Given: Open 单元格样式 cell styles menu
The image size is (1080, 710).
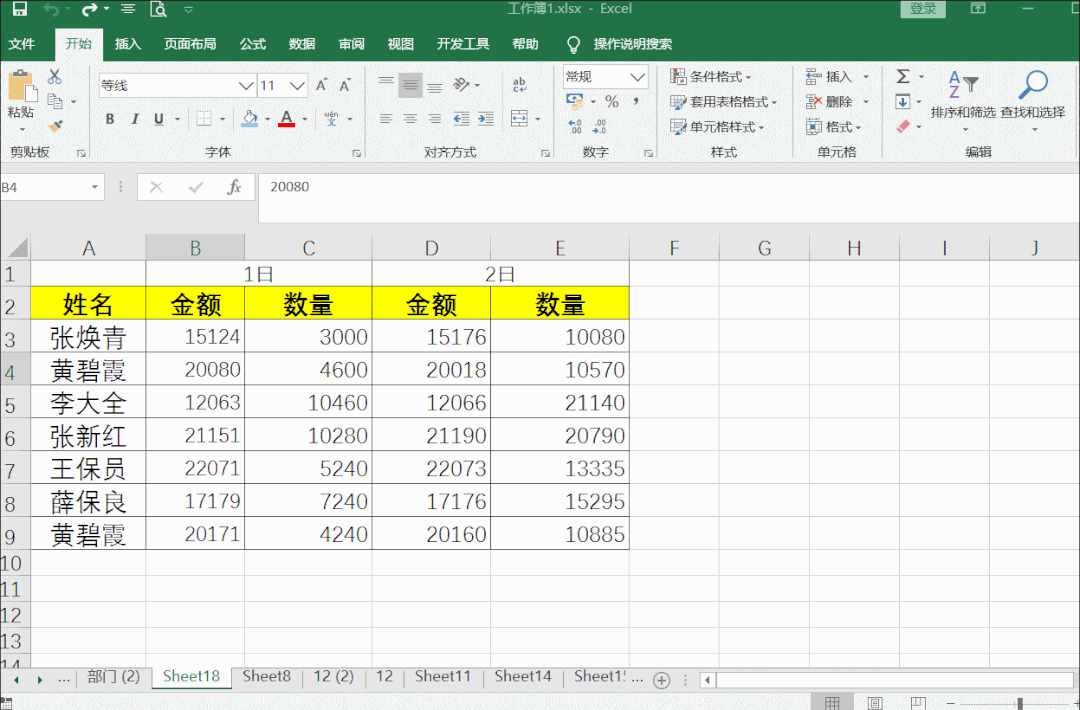Looking at the screenshot, I should pos(717,127).
